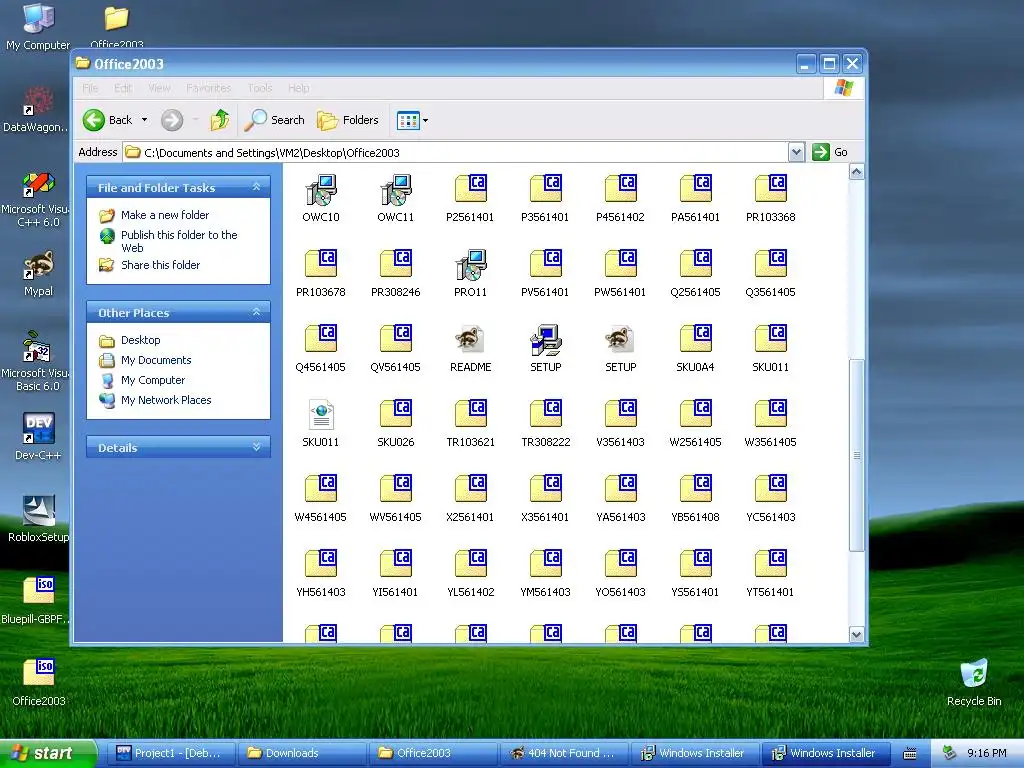The image size is (1024, 768).
Task: Select Microsoft Visual C++ 6.0 shortcut
Action: point(38,199)
